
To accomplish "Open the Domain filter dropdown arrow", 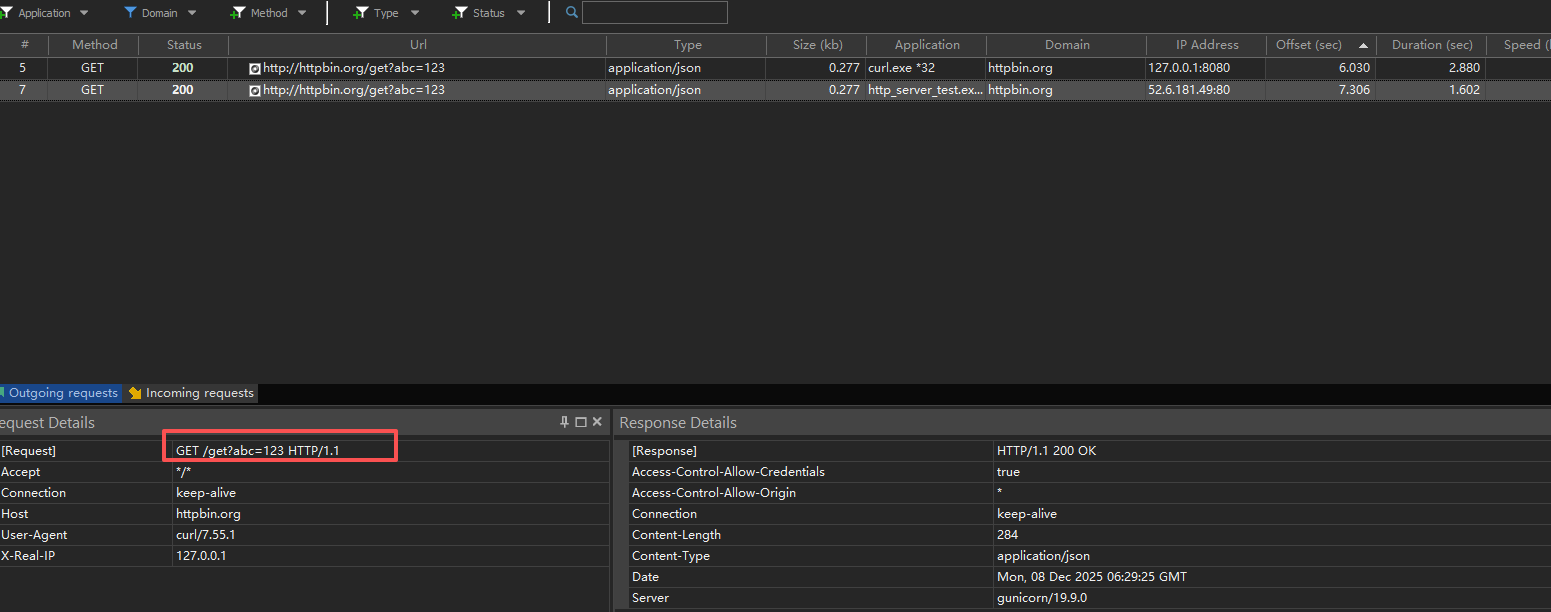I will [x=192, y=13].
